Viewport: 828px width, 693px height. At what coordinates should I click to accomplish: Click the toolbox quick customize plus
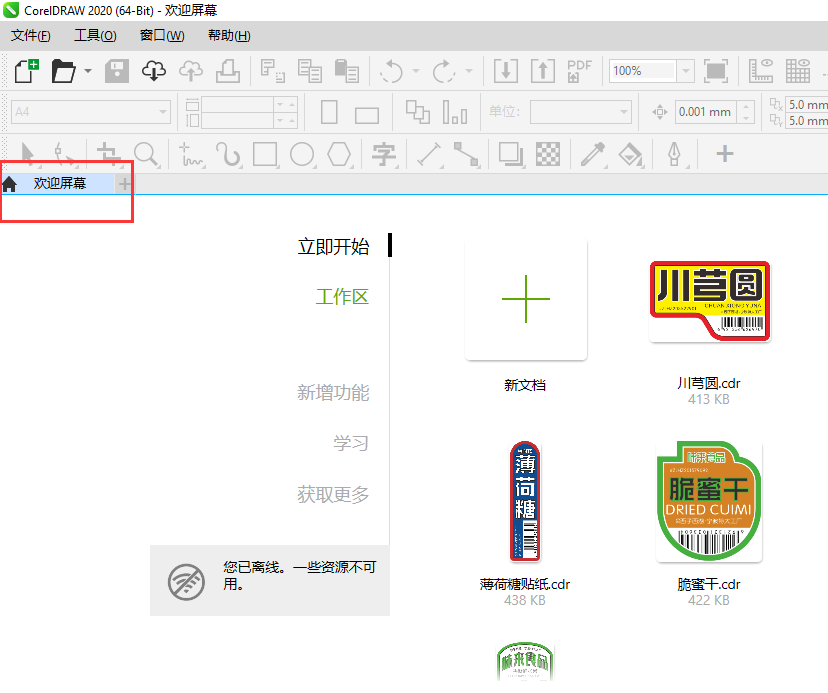pyautogui.click(x=724, y=154)
